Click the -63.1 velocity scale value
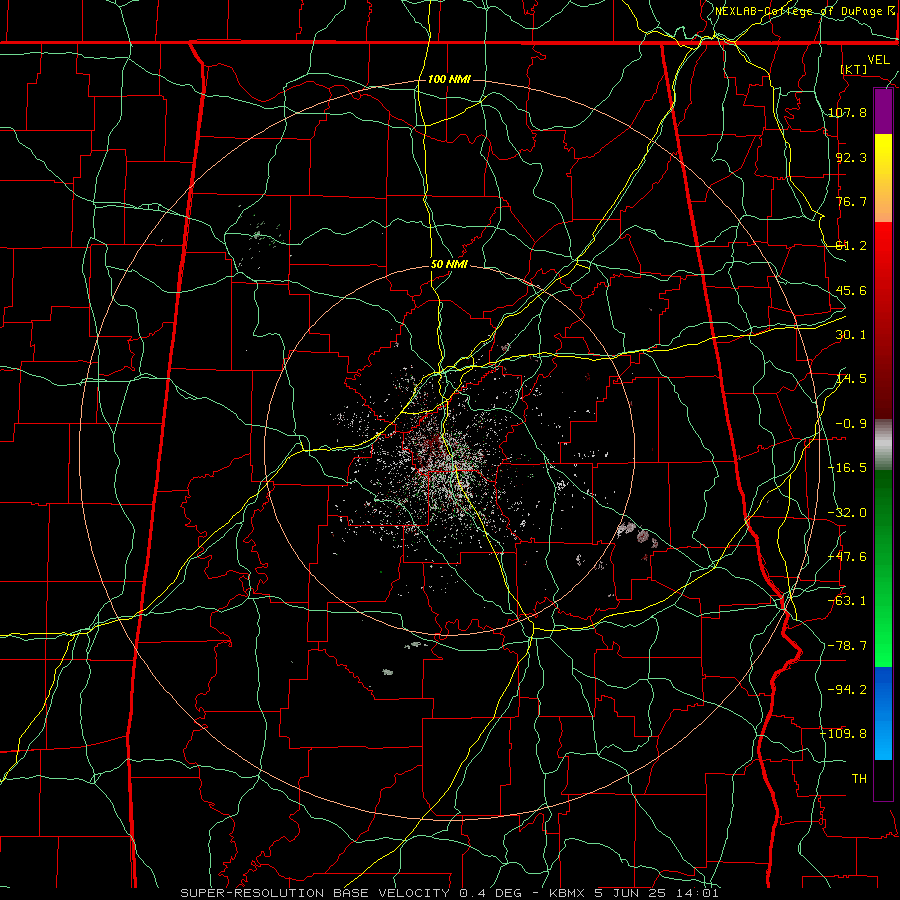This screenshot has height=900, width=900. coord(847,601)
